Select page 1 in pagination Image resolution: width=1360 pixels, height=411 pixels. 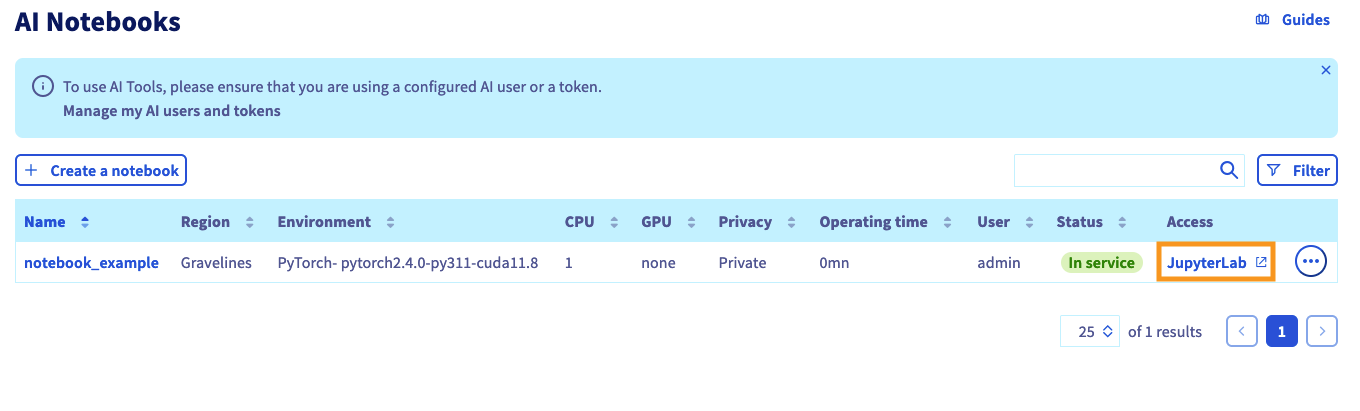click(x=1282, y=331)
